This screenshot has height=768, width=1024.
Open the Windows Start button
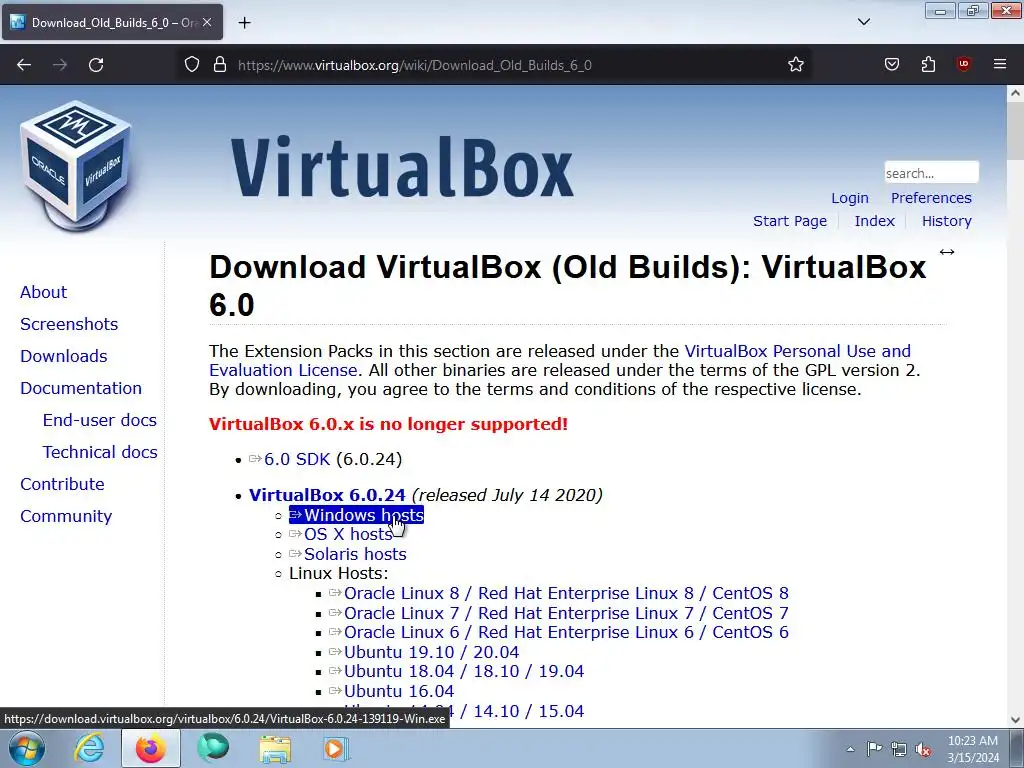27,748
